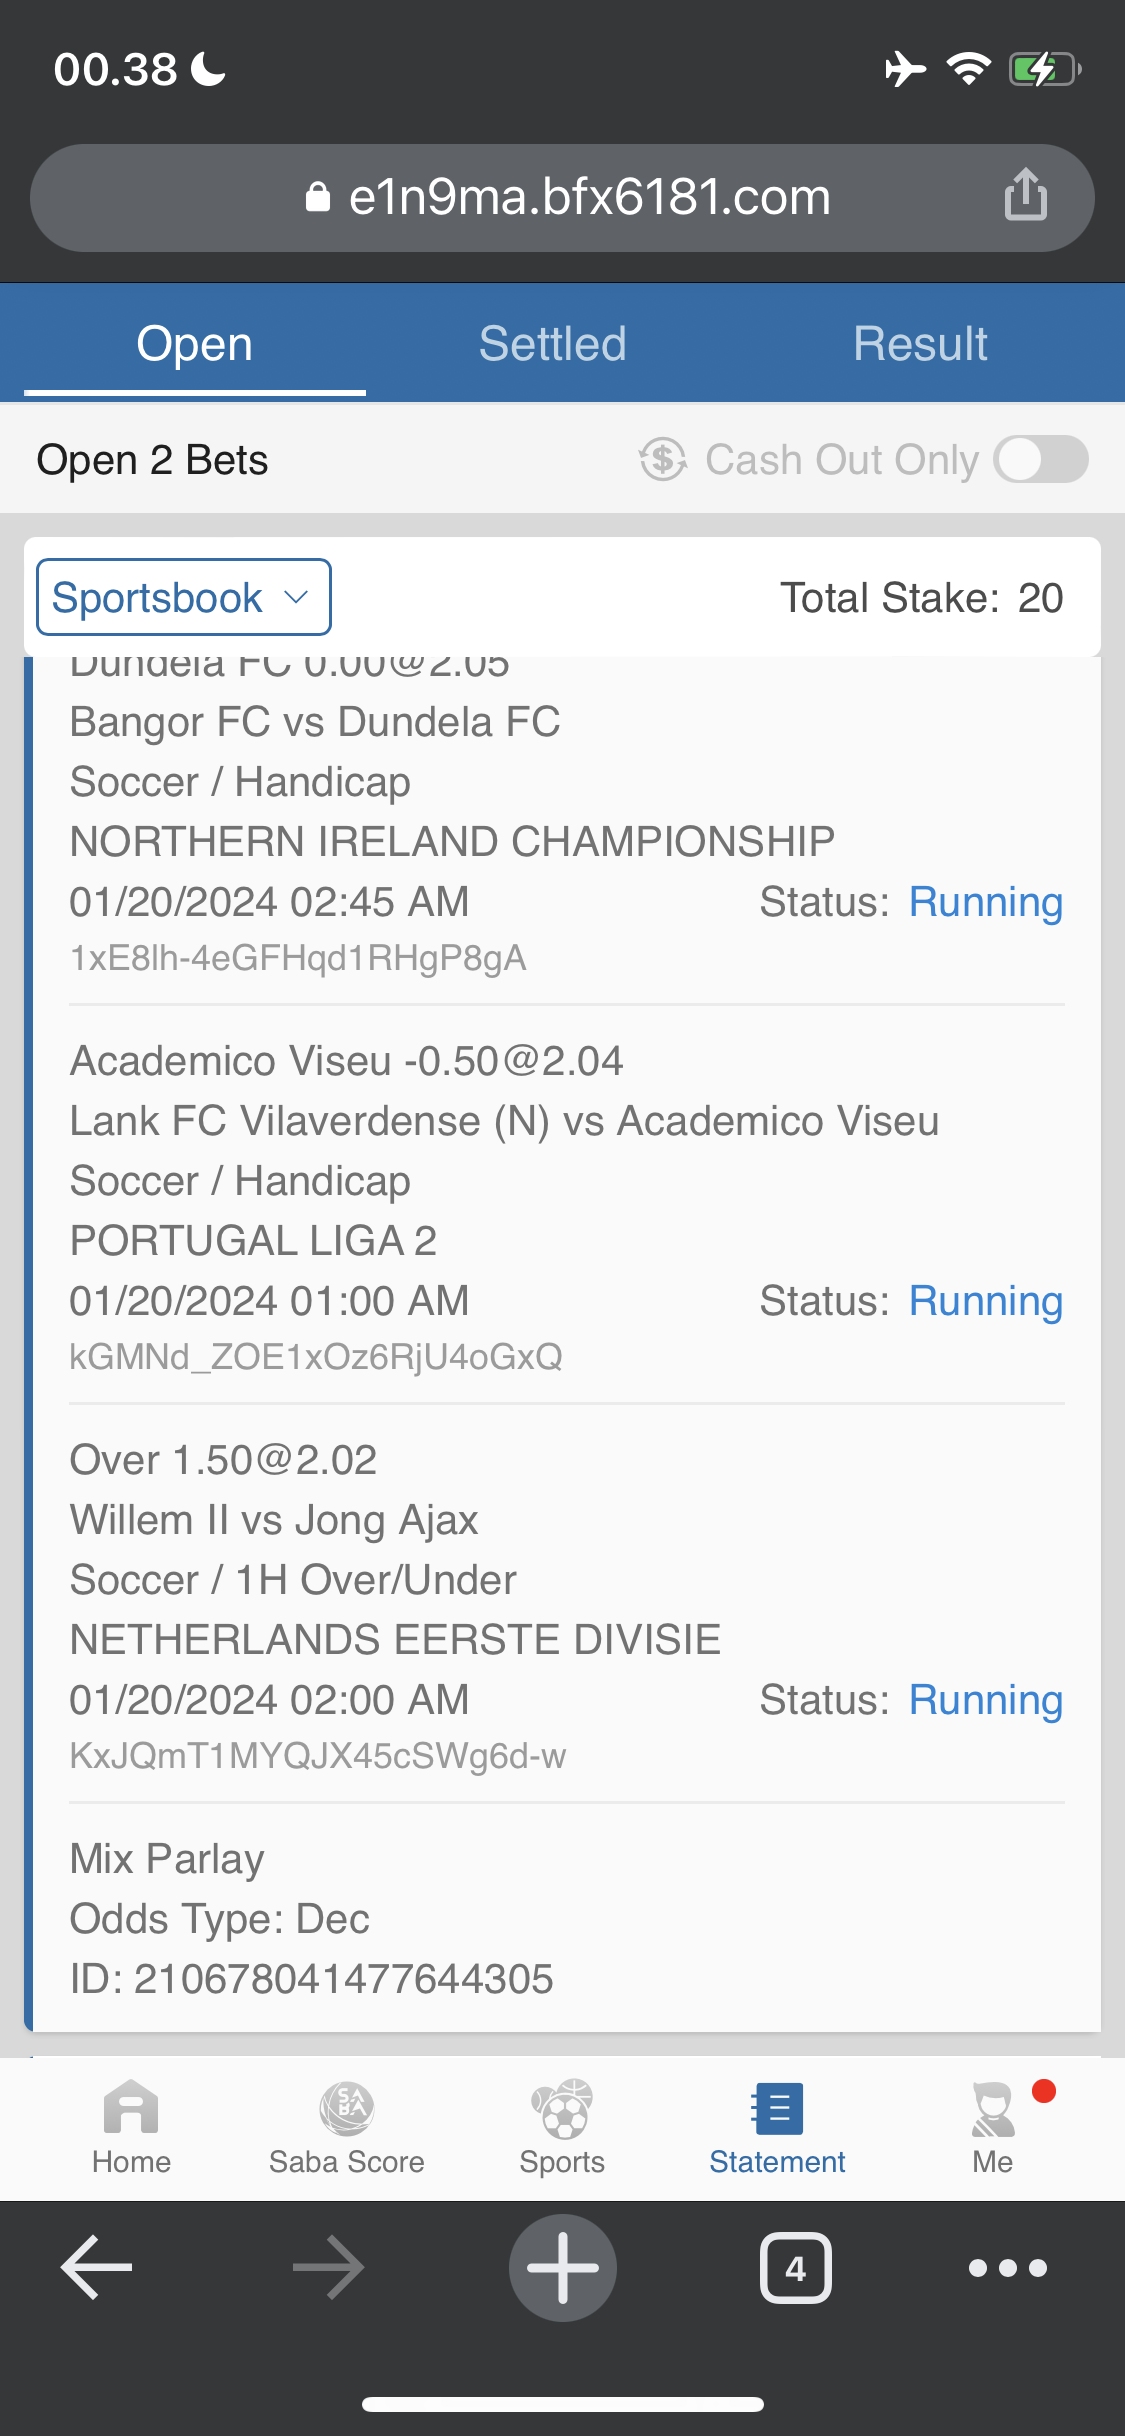Switch to the Result tab
The width and height of the screenshot is (1125, 2436).
pos(920,344)
